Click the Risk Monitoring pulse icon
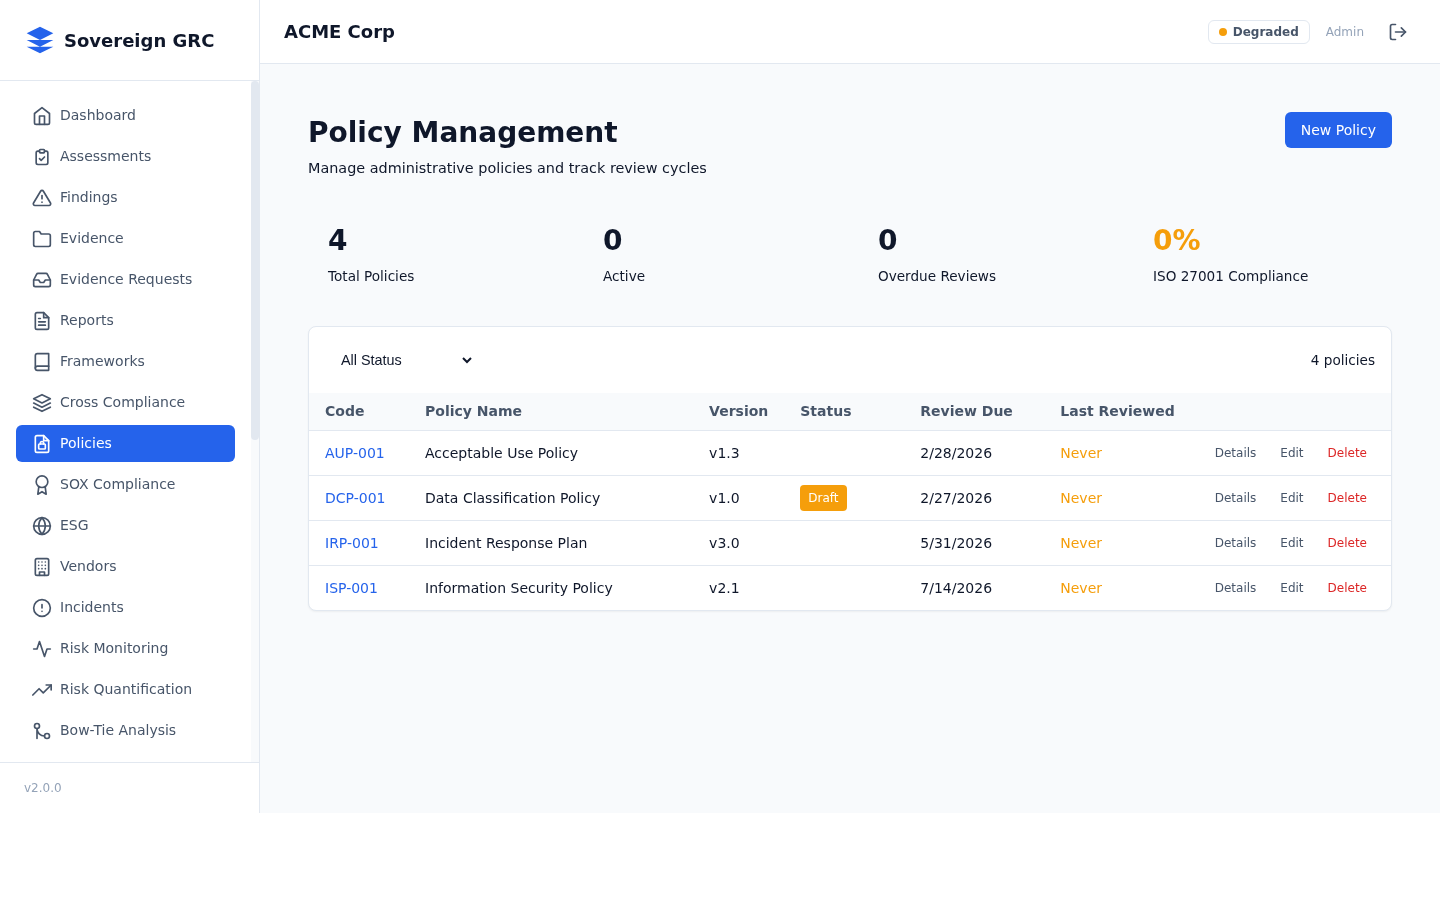Screen dimensions: 1440x900 [x=42, y=649]
